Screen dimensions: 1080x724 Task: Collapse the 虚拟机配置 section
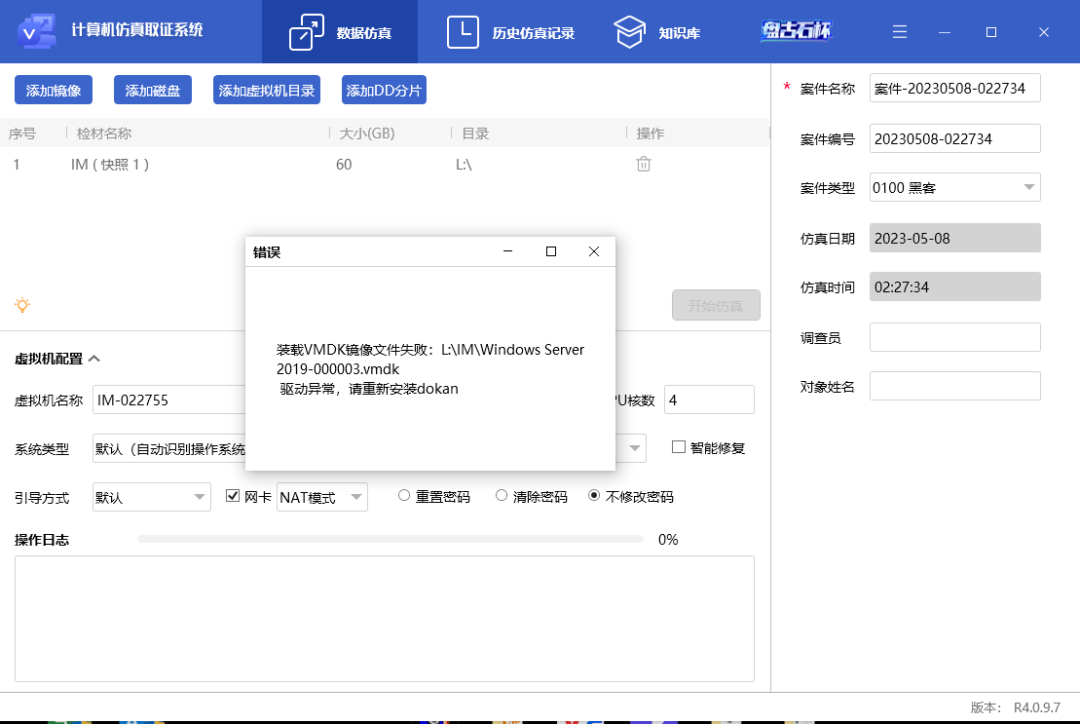pos(94,358)
